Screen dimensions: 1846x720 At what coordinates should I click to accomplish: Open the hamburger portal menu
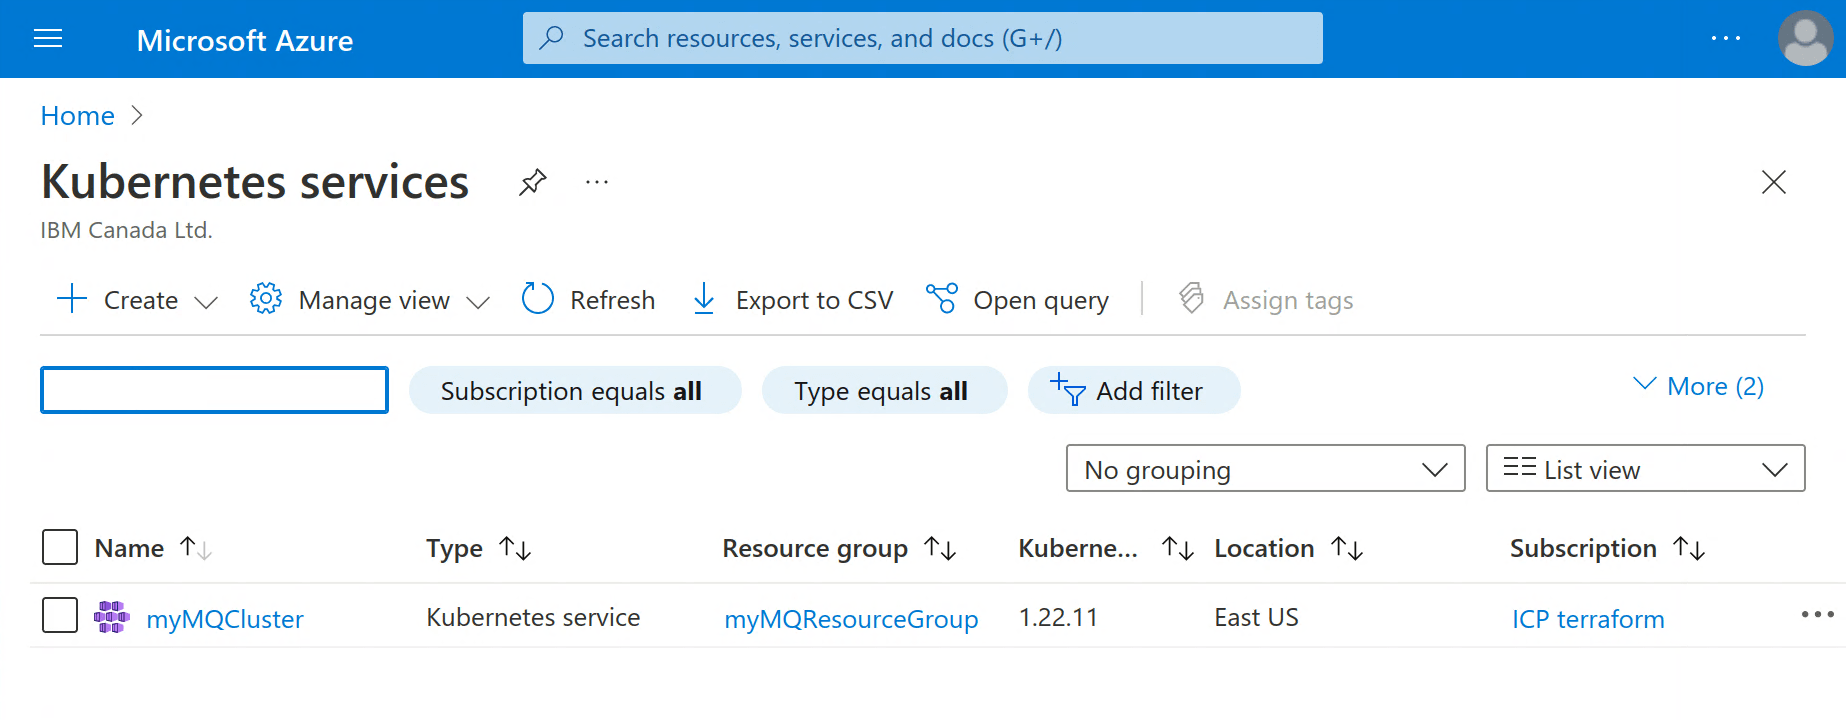(x=48, y=39)
